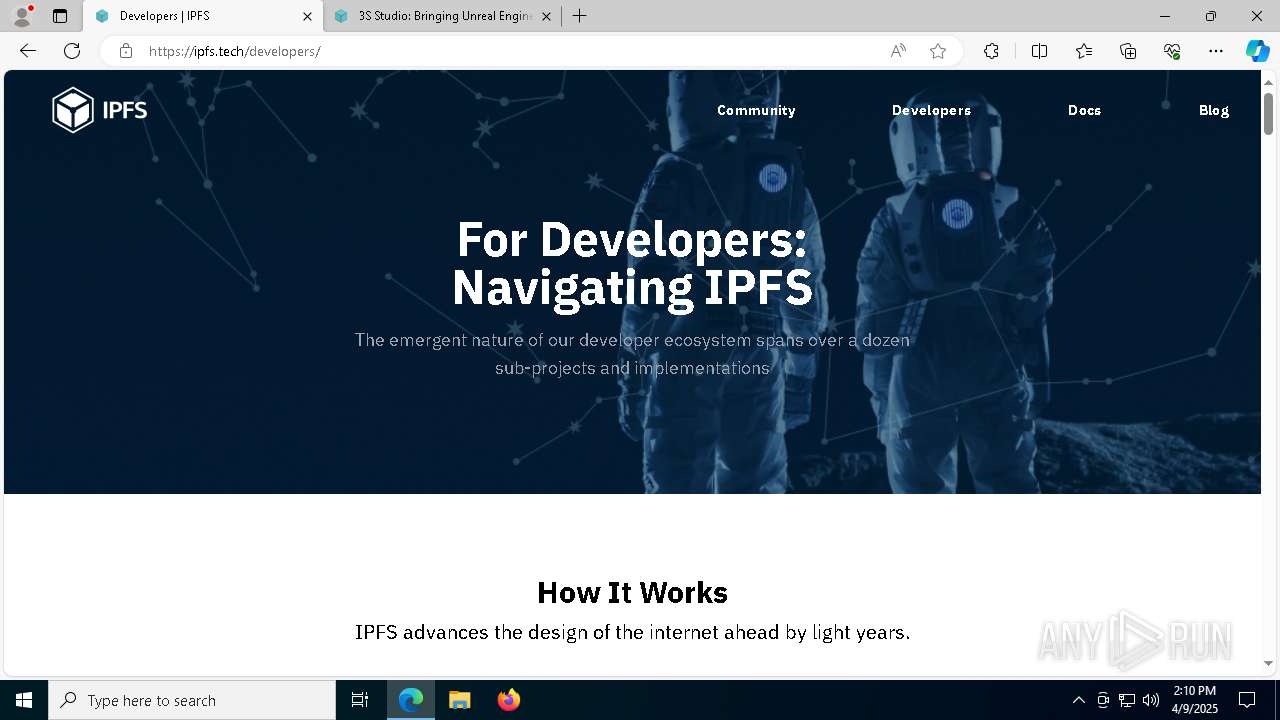Add this page to favorites
Viewport: 1280px width, 720px height.
pos(938,51)
